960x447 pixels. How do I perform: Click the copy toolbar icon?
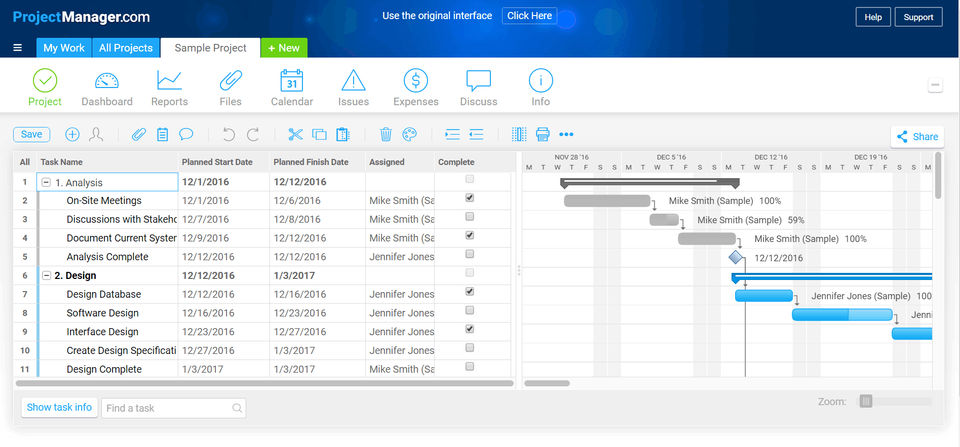[x=319, y=135]
